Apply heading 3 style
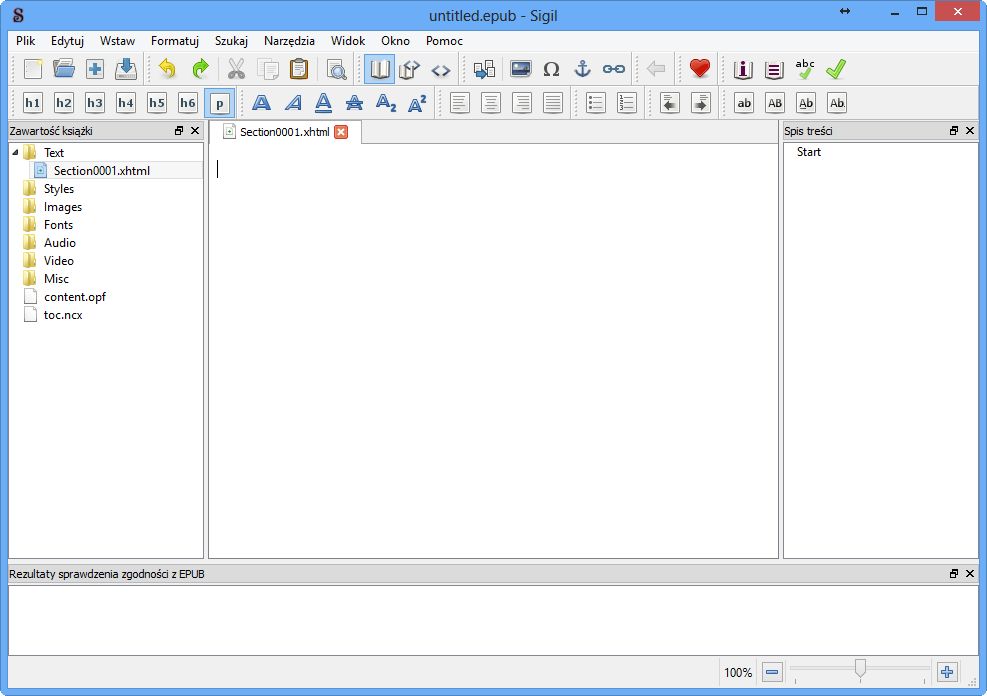This screenshot has height=696, width=987. point(95,103)
